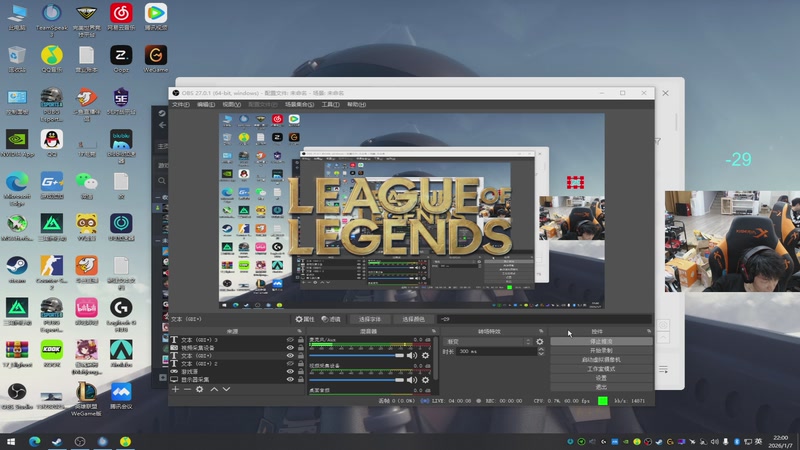Open the green KOOK desktop icon
The image size is (800, 450).
click(52, 354)
